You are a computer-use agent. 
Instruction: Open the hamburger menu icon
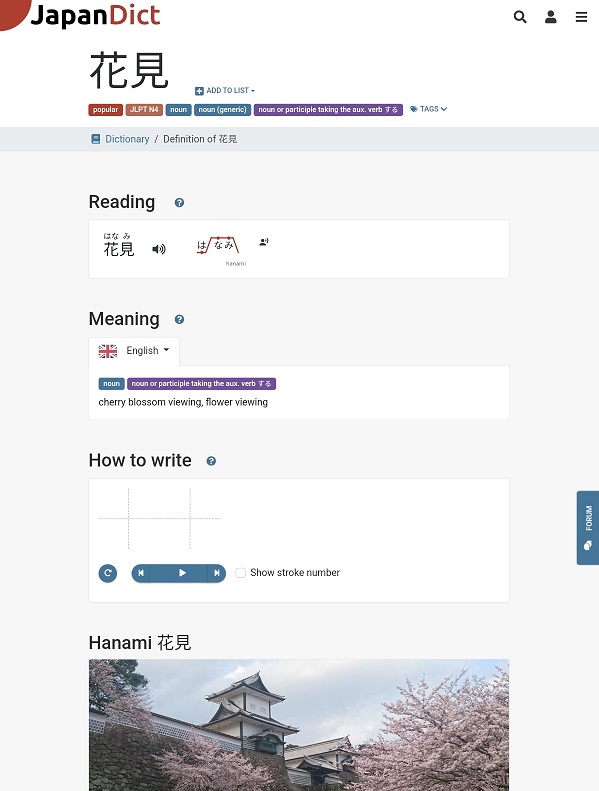581,17
